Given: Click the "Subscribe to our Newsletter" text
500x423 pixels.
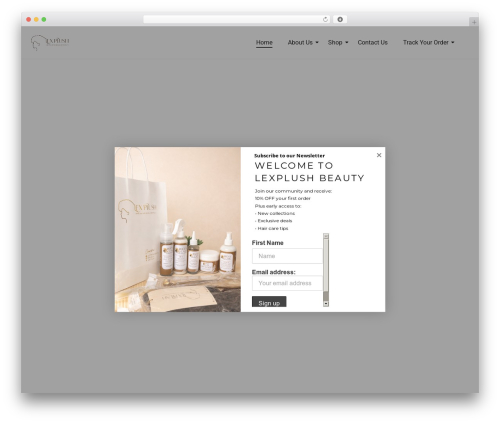Looking at the screenshot, I should [289, 156].
